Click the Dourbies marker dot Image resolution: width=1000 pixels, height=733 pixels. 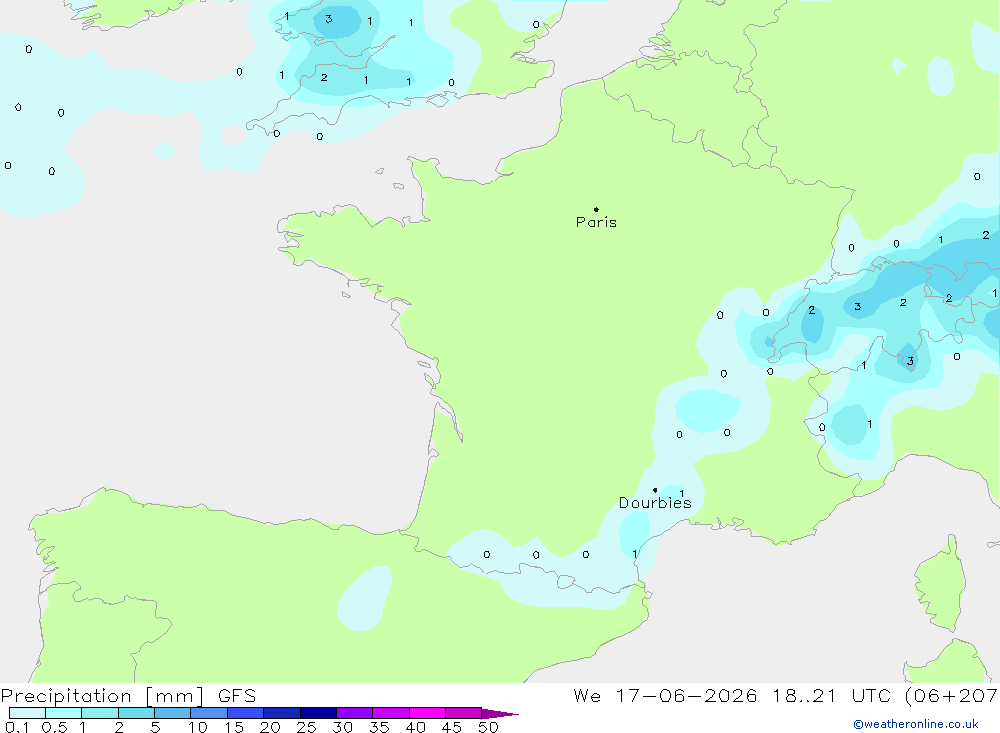coord(655,490)
